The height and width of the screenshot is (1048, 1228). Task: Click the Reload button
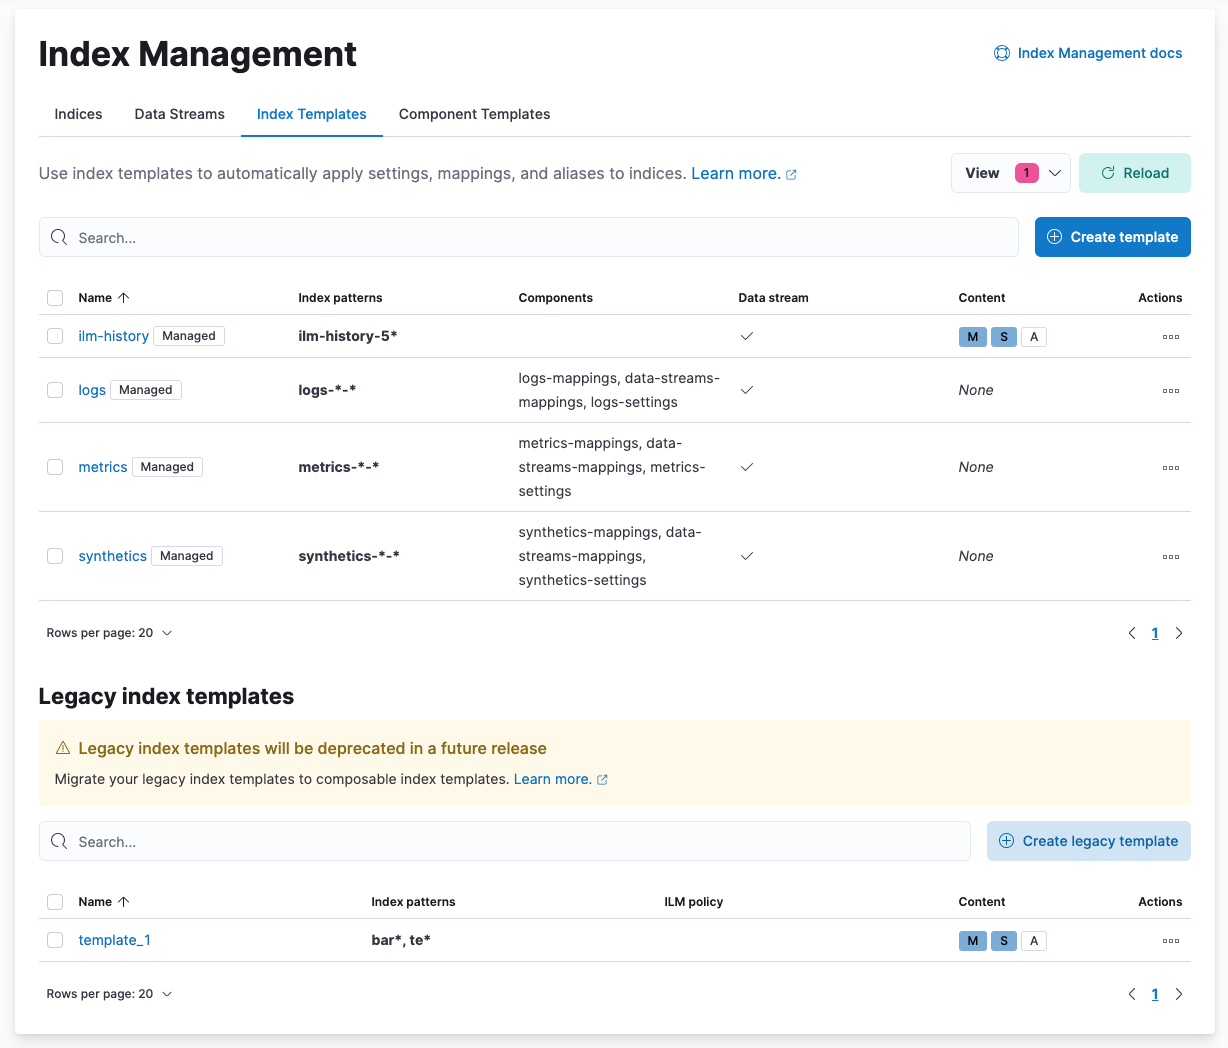pos(1135,173)
